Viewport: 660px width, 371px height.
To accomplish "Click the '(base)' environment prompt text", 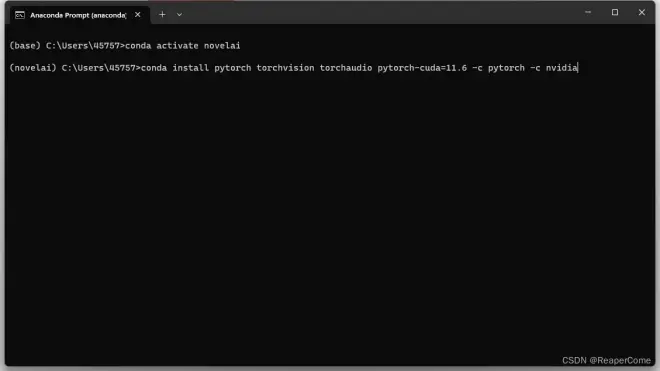I will point(25,45).
